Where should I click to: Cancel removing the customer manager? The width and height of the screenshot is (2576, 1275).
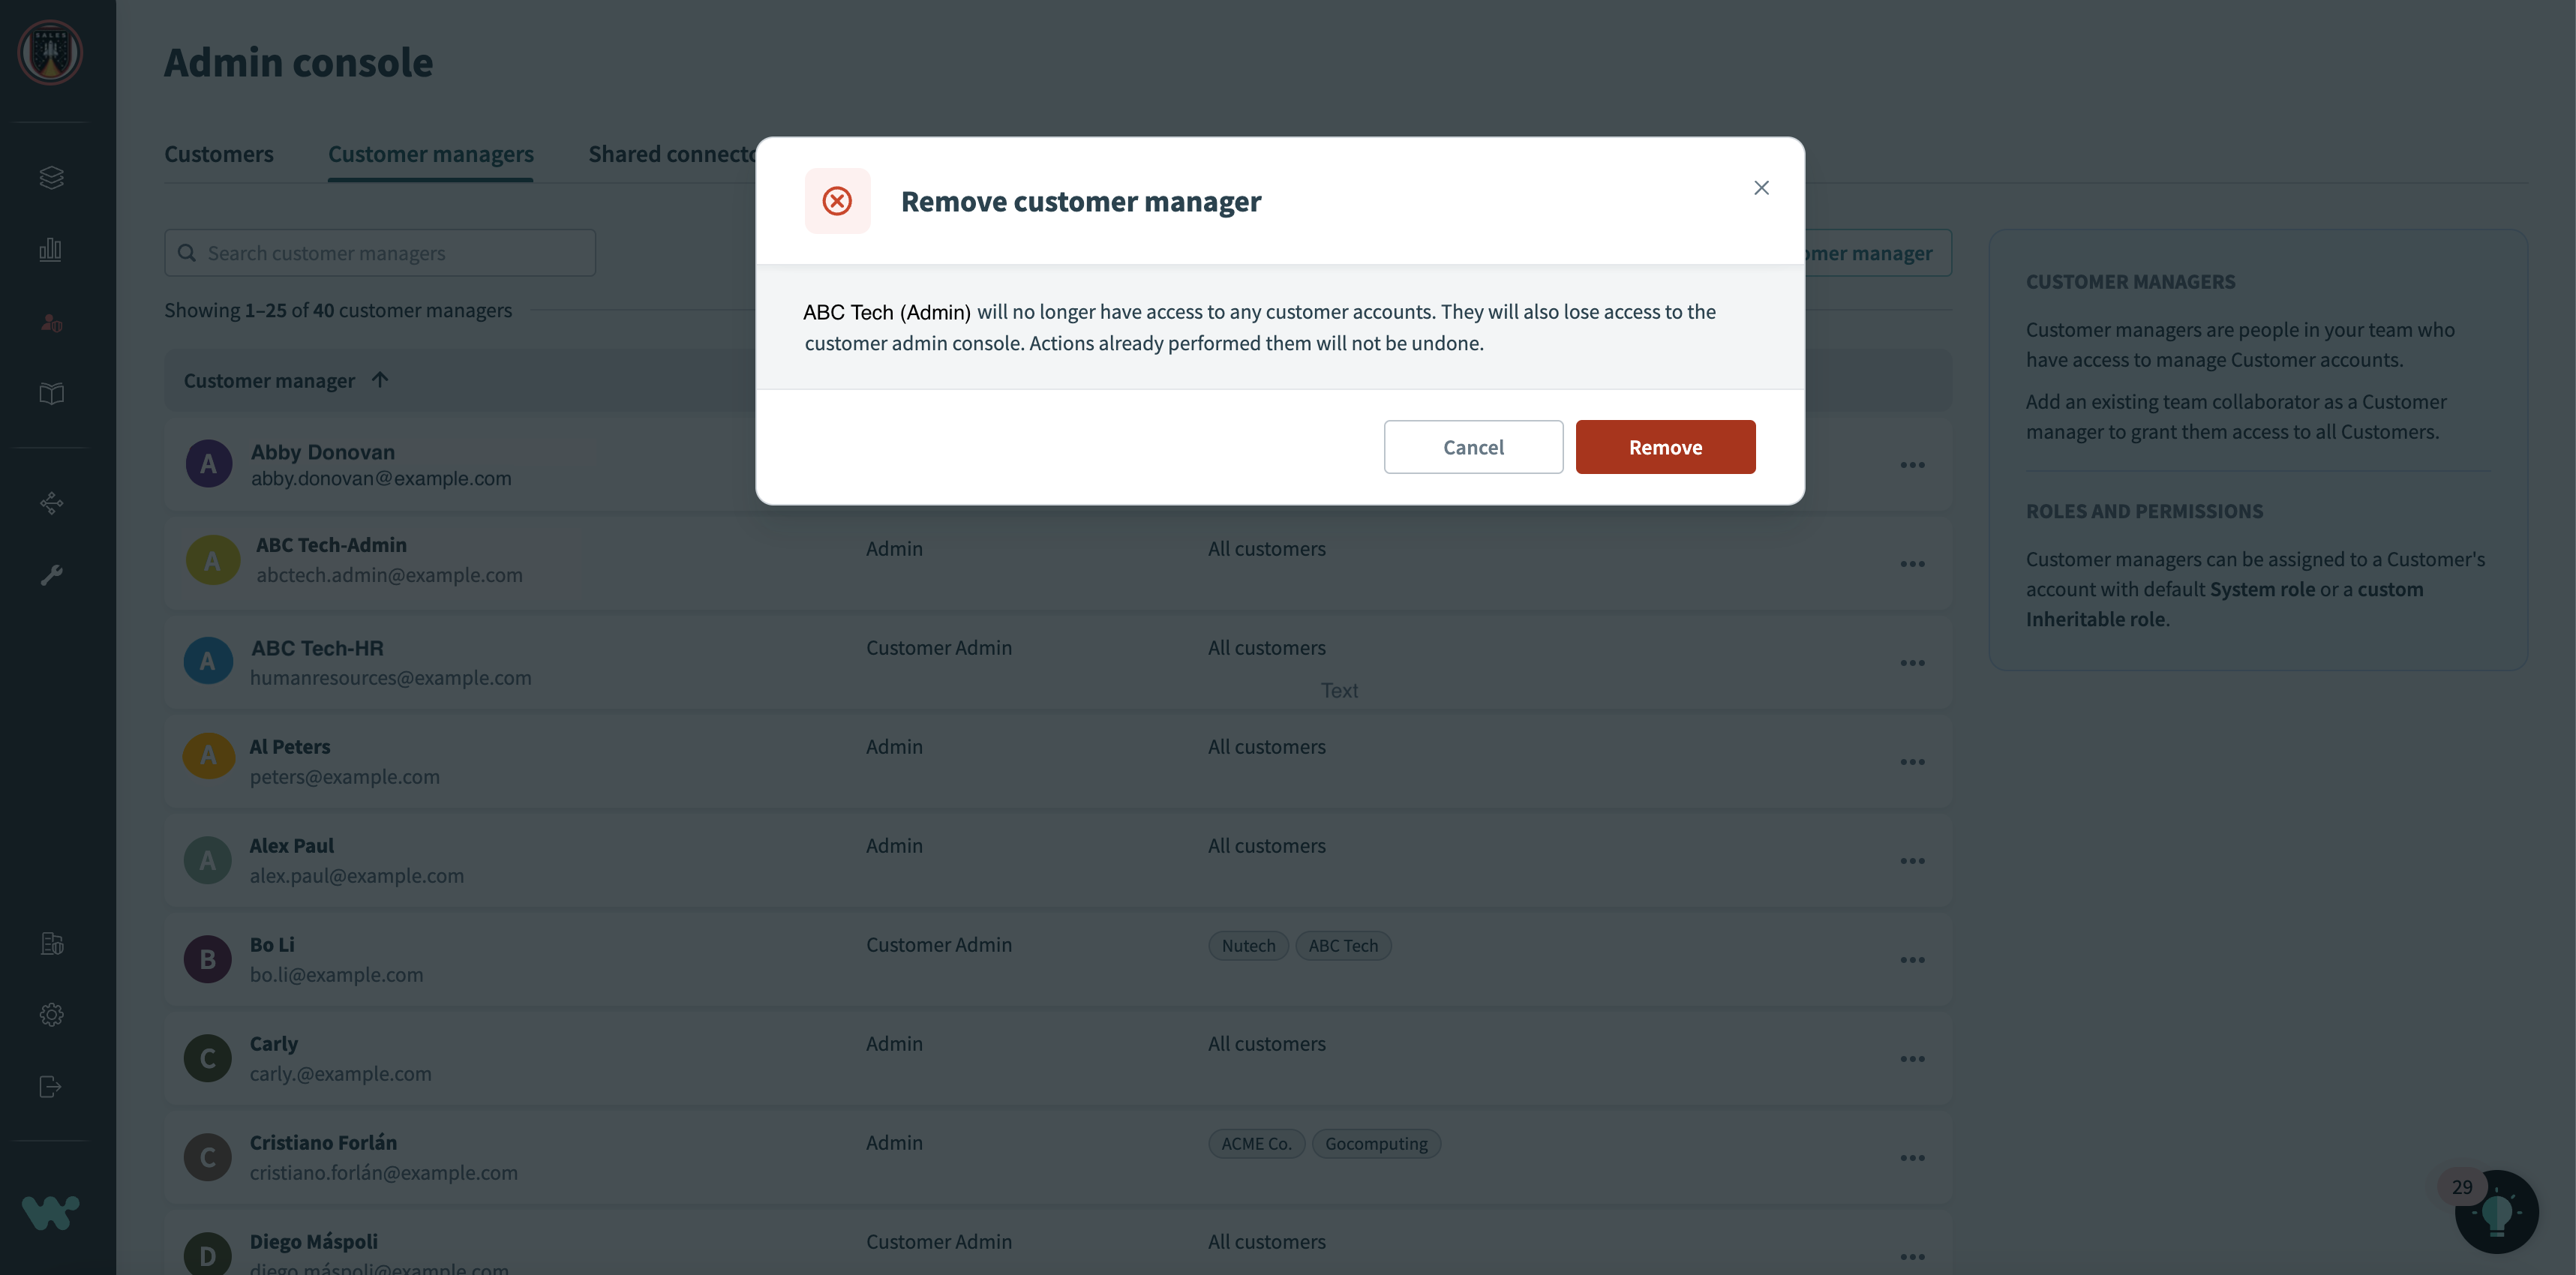point(1473,447)
